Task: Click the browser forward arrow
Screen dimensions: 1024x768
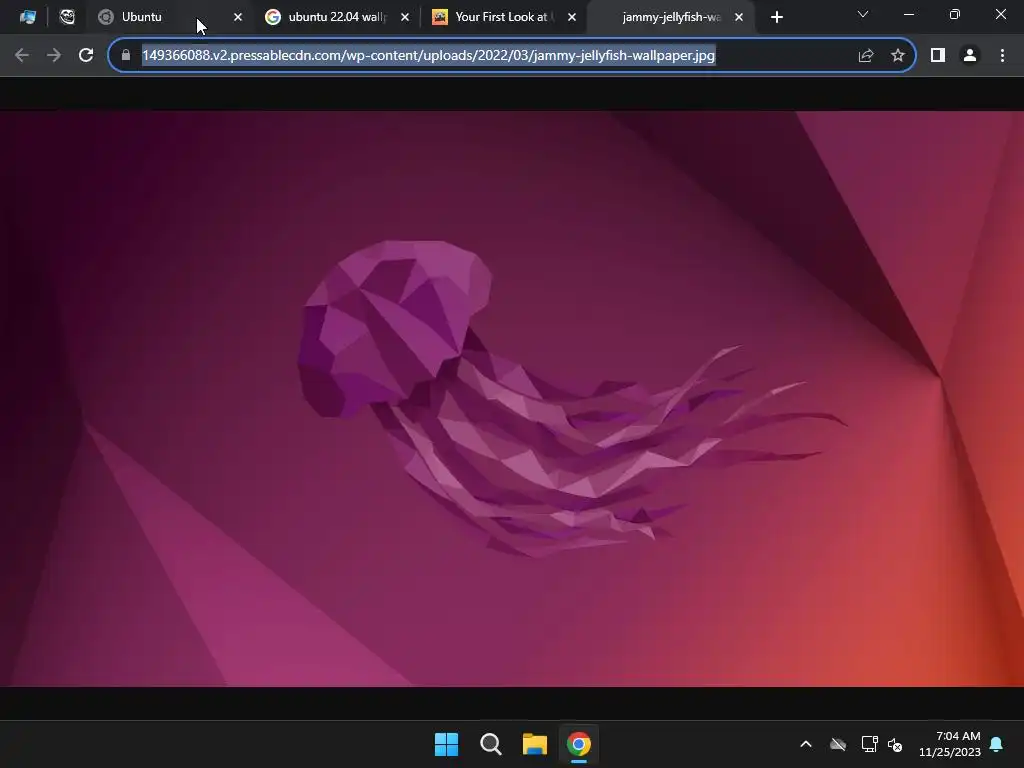Action: [x=54, y=56]
